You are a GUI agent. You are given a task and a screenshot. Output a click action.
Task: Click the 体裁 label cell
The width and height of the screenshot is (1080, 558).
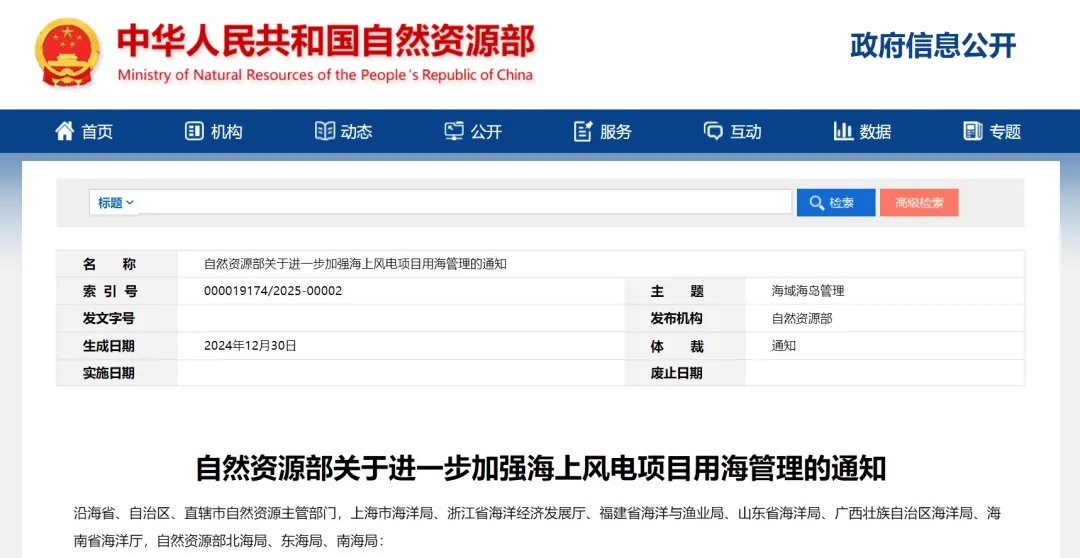[x=685, y=346]
